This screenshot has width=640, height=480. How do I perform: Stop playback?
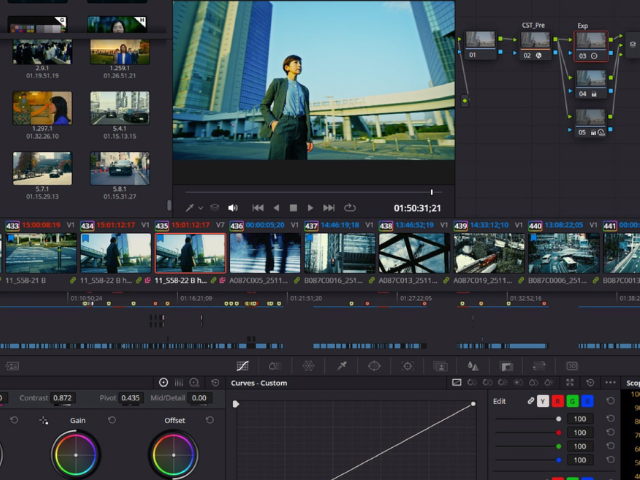pos(293,208)
